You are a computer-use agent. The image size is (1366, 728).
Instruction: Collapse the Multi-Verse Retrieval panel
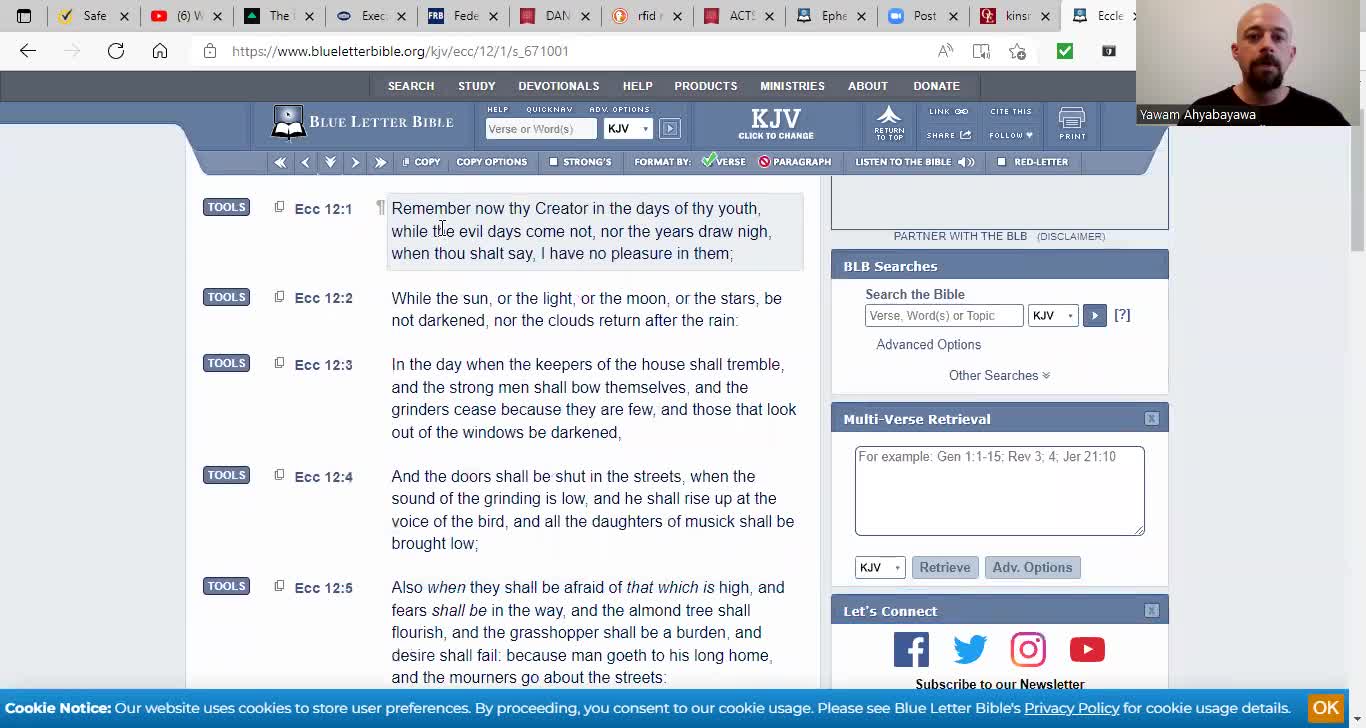[1151, 419]
